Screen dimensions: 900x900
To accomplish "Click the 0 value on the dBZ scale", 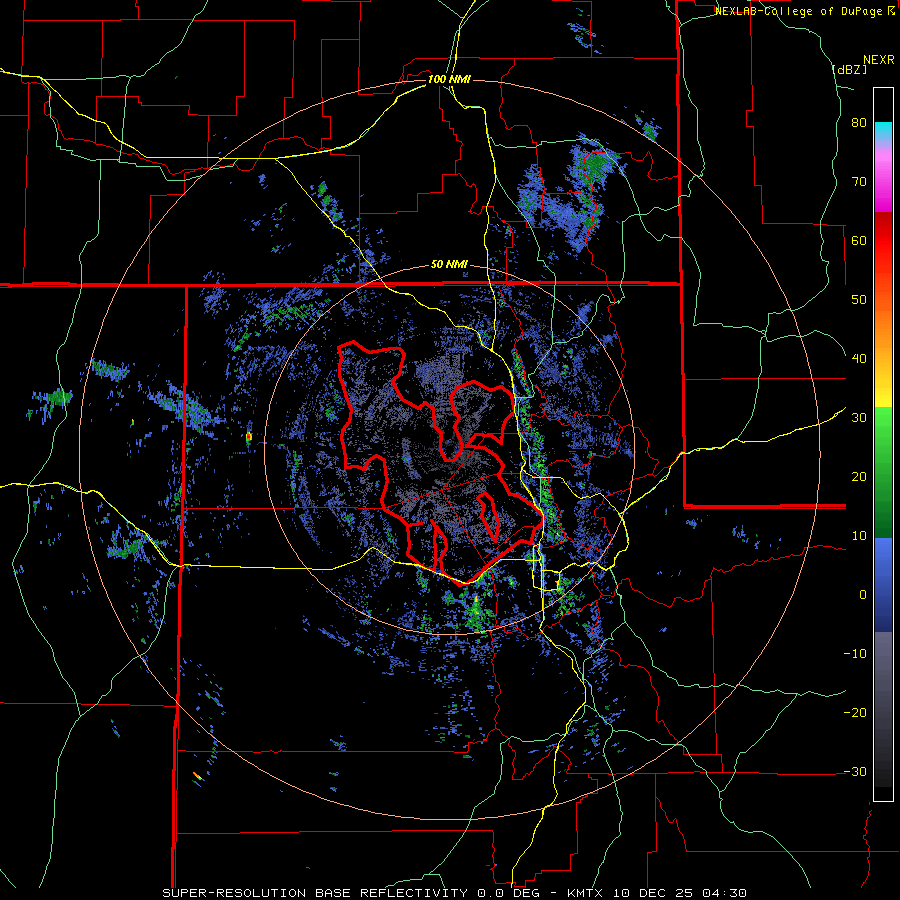I will tap(863, 595).
